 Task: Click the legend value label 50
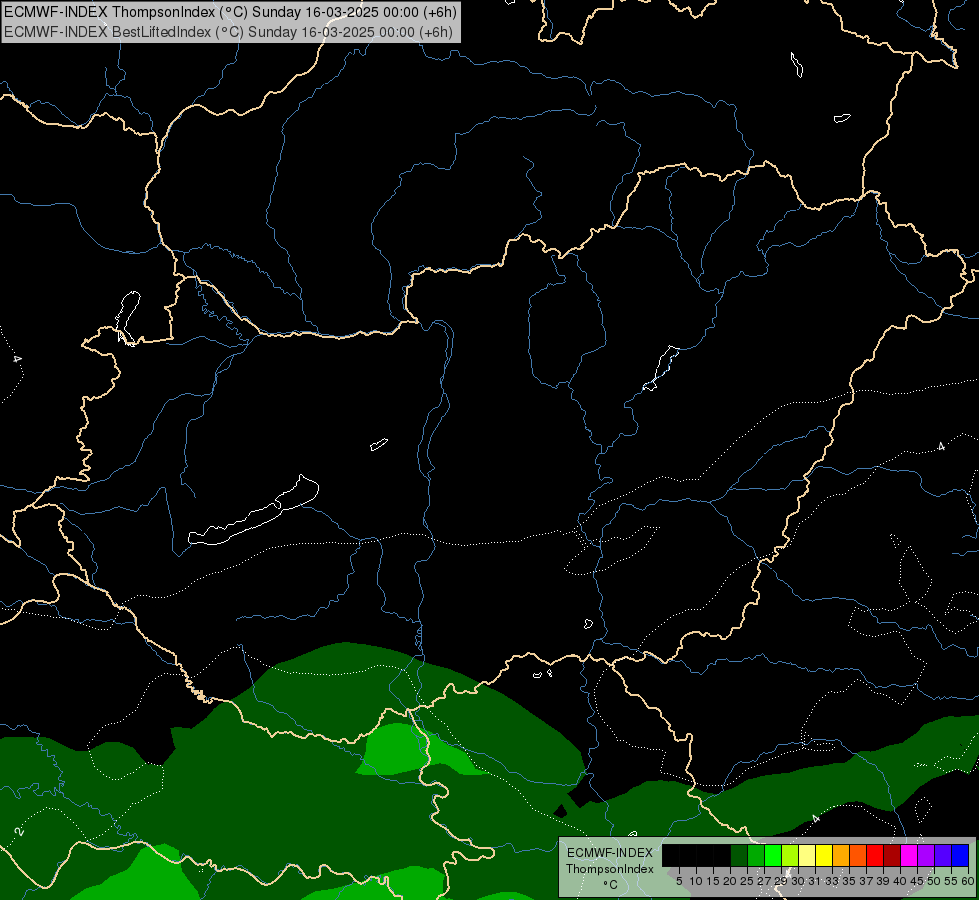coord(934,881)
